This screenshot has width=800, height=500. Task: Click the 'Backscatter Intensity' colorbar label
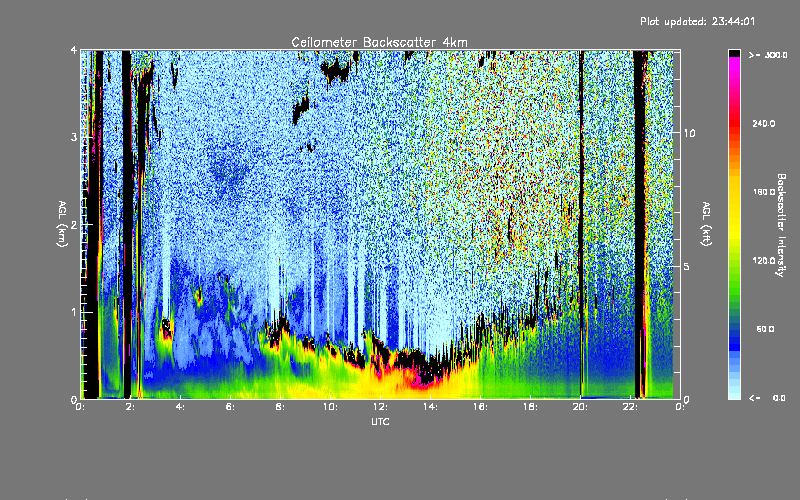pos(781,225)
